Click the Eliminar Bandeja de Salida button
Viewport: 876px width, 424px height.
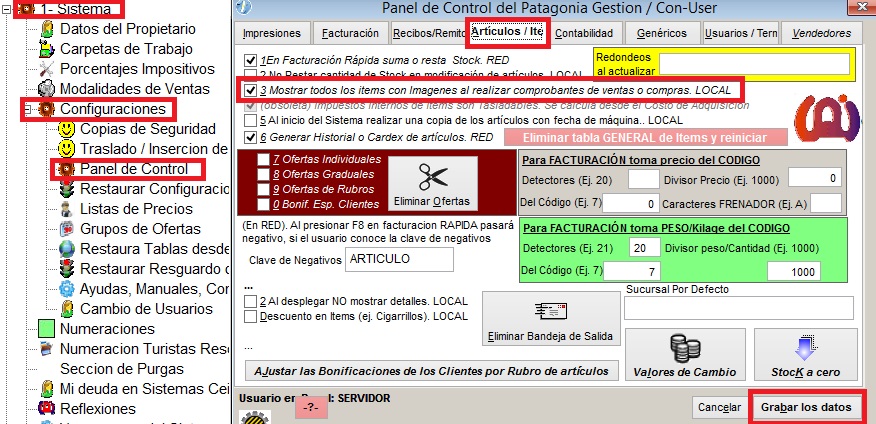click(x=550, y=318)
